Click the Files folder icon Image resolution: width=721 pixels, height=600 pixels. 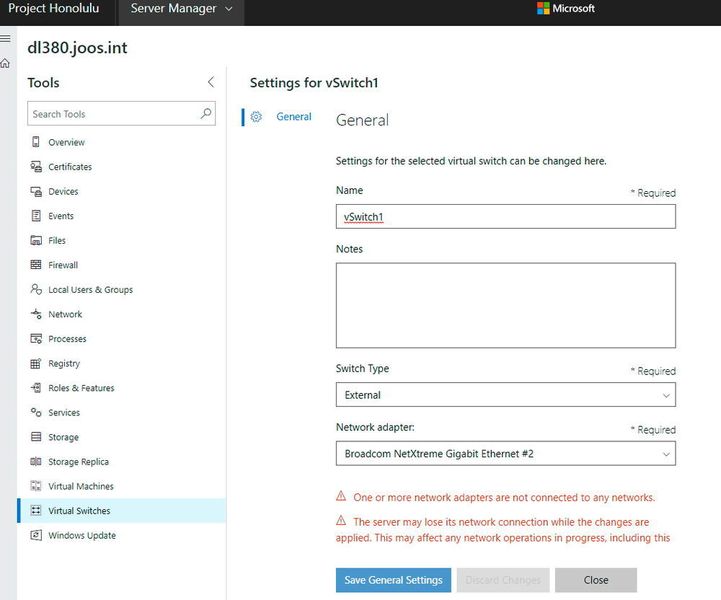35,240
